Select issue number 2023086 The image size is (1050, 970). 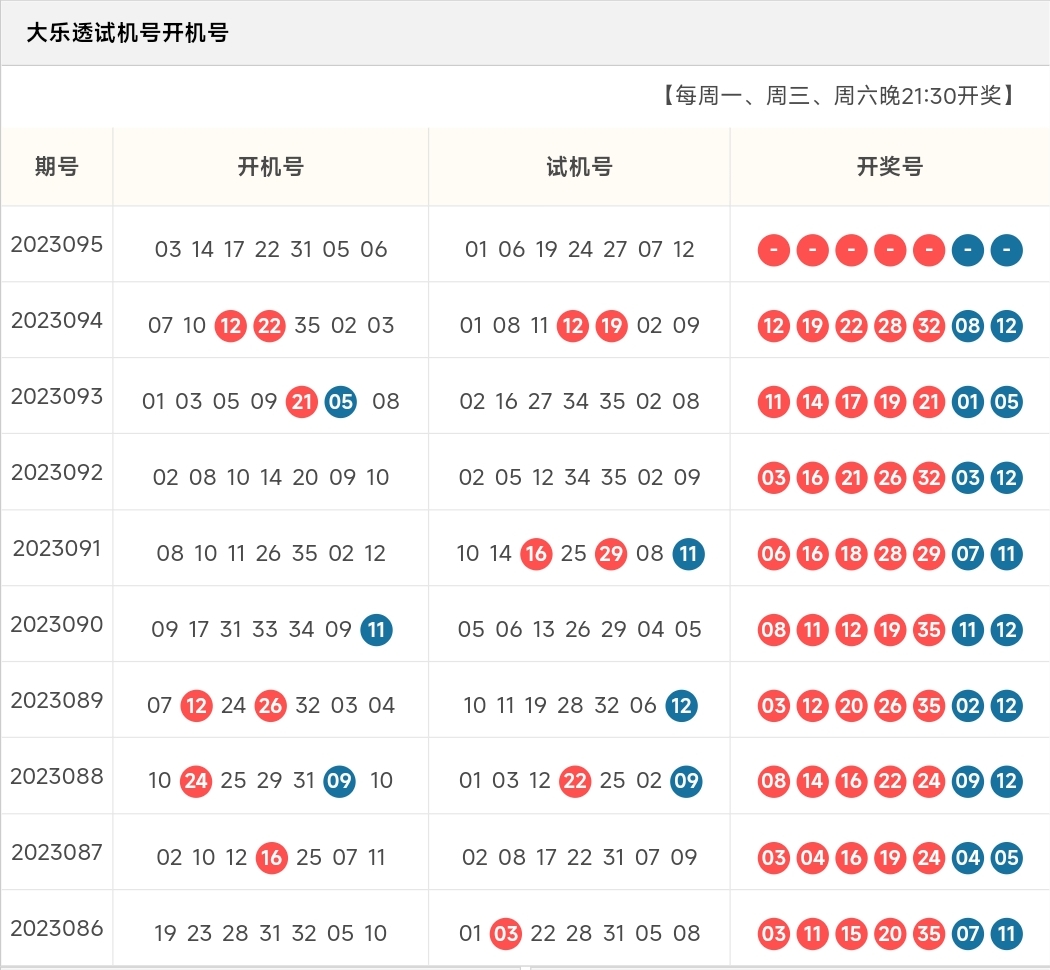click(57, 928)
